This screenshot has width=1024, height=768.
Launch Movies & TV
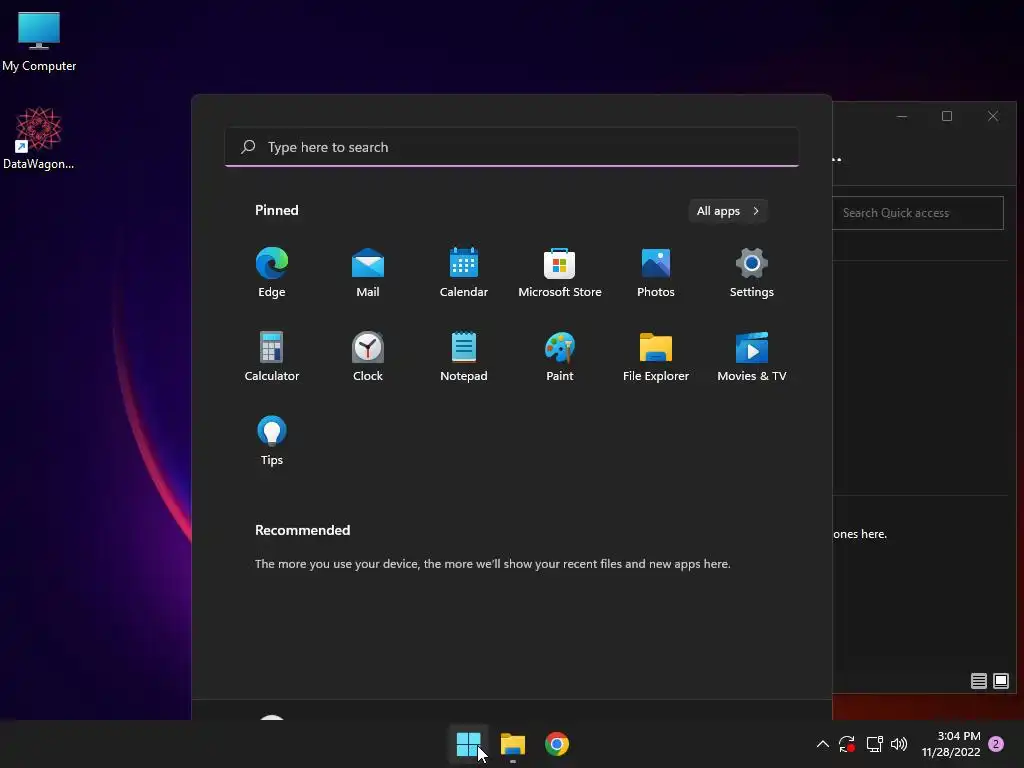[752, 357]
